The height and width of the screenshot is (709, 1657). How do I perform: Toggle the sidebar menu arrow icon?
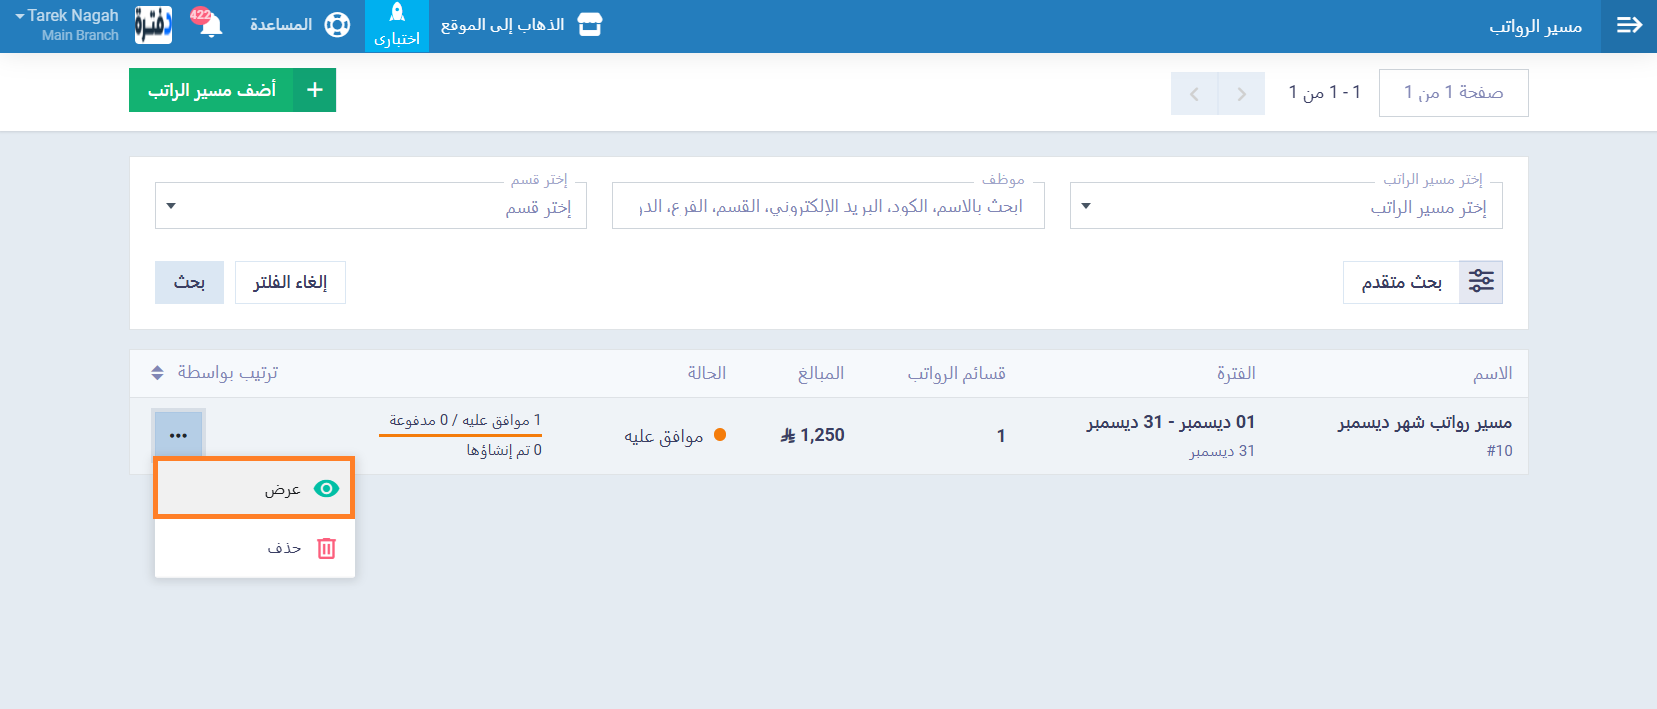1629,25
